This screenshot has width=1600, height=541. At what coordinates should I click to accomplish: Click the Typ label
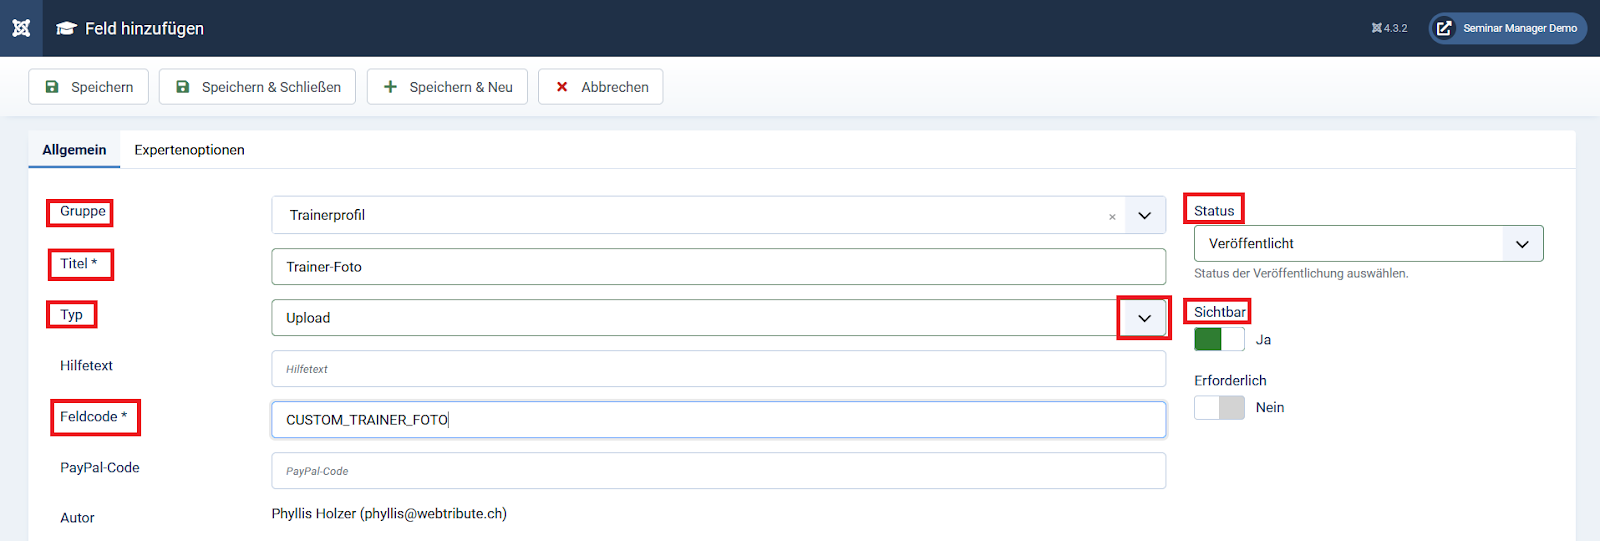(x=71, y=315)
